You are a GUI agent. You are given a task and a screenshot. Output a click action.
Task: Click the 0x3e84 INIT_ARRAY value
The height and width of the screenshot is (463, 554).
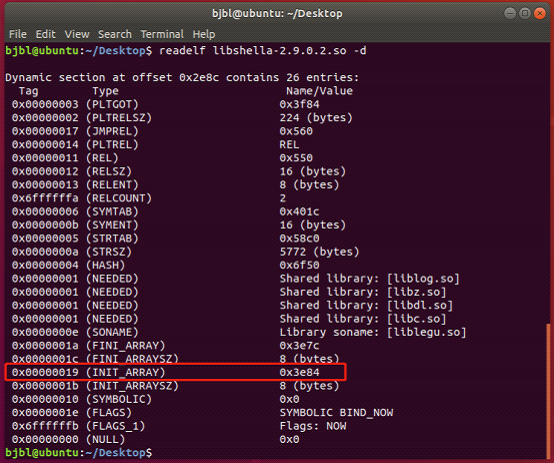click(x=299, y=372)
